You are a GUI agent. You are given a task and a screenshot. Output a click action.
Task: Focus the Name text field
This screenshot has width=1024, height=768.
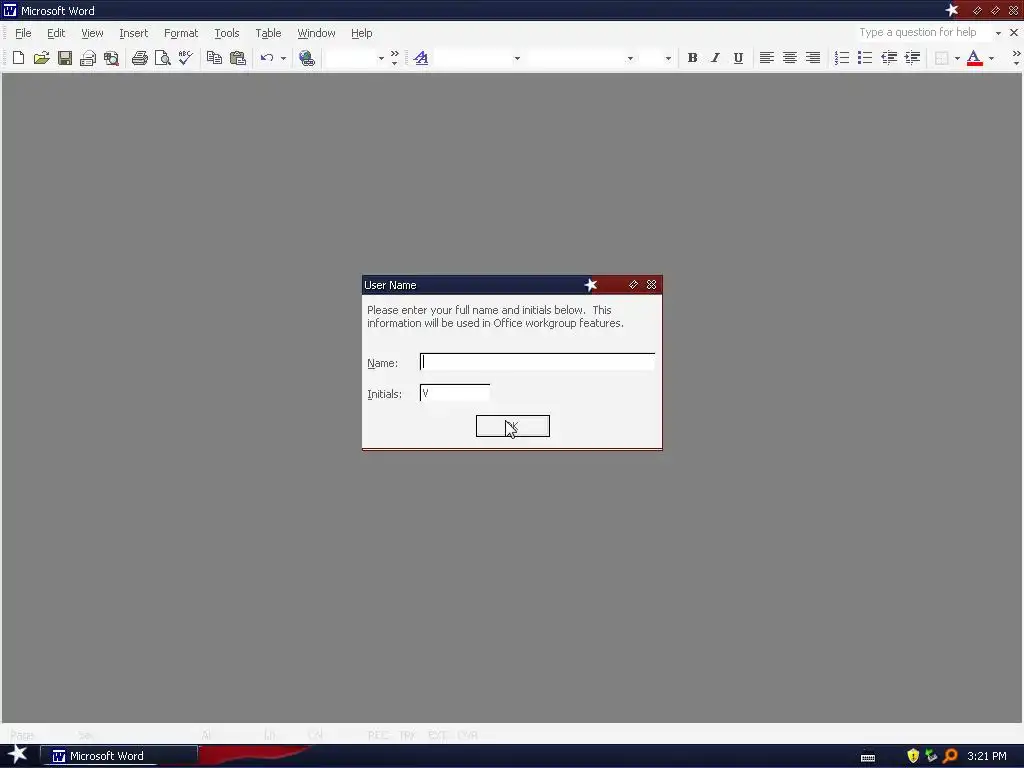coord(537,362)
